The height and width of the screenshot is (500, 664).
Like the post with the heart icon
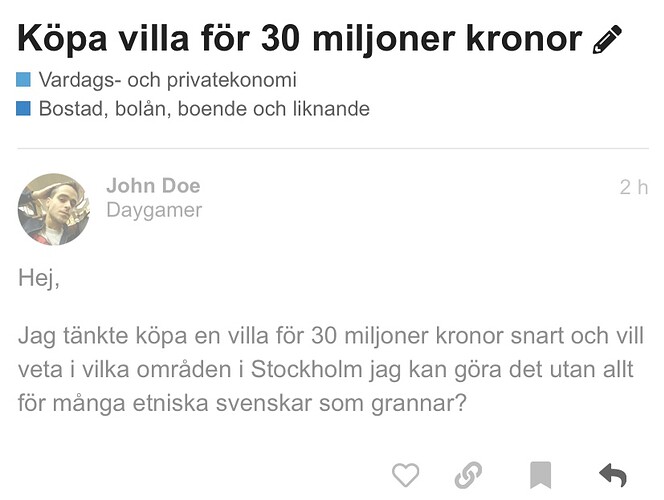coord(405,475)
